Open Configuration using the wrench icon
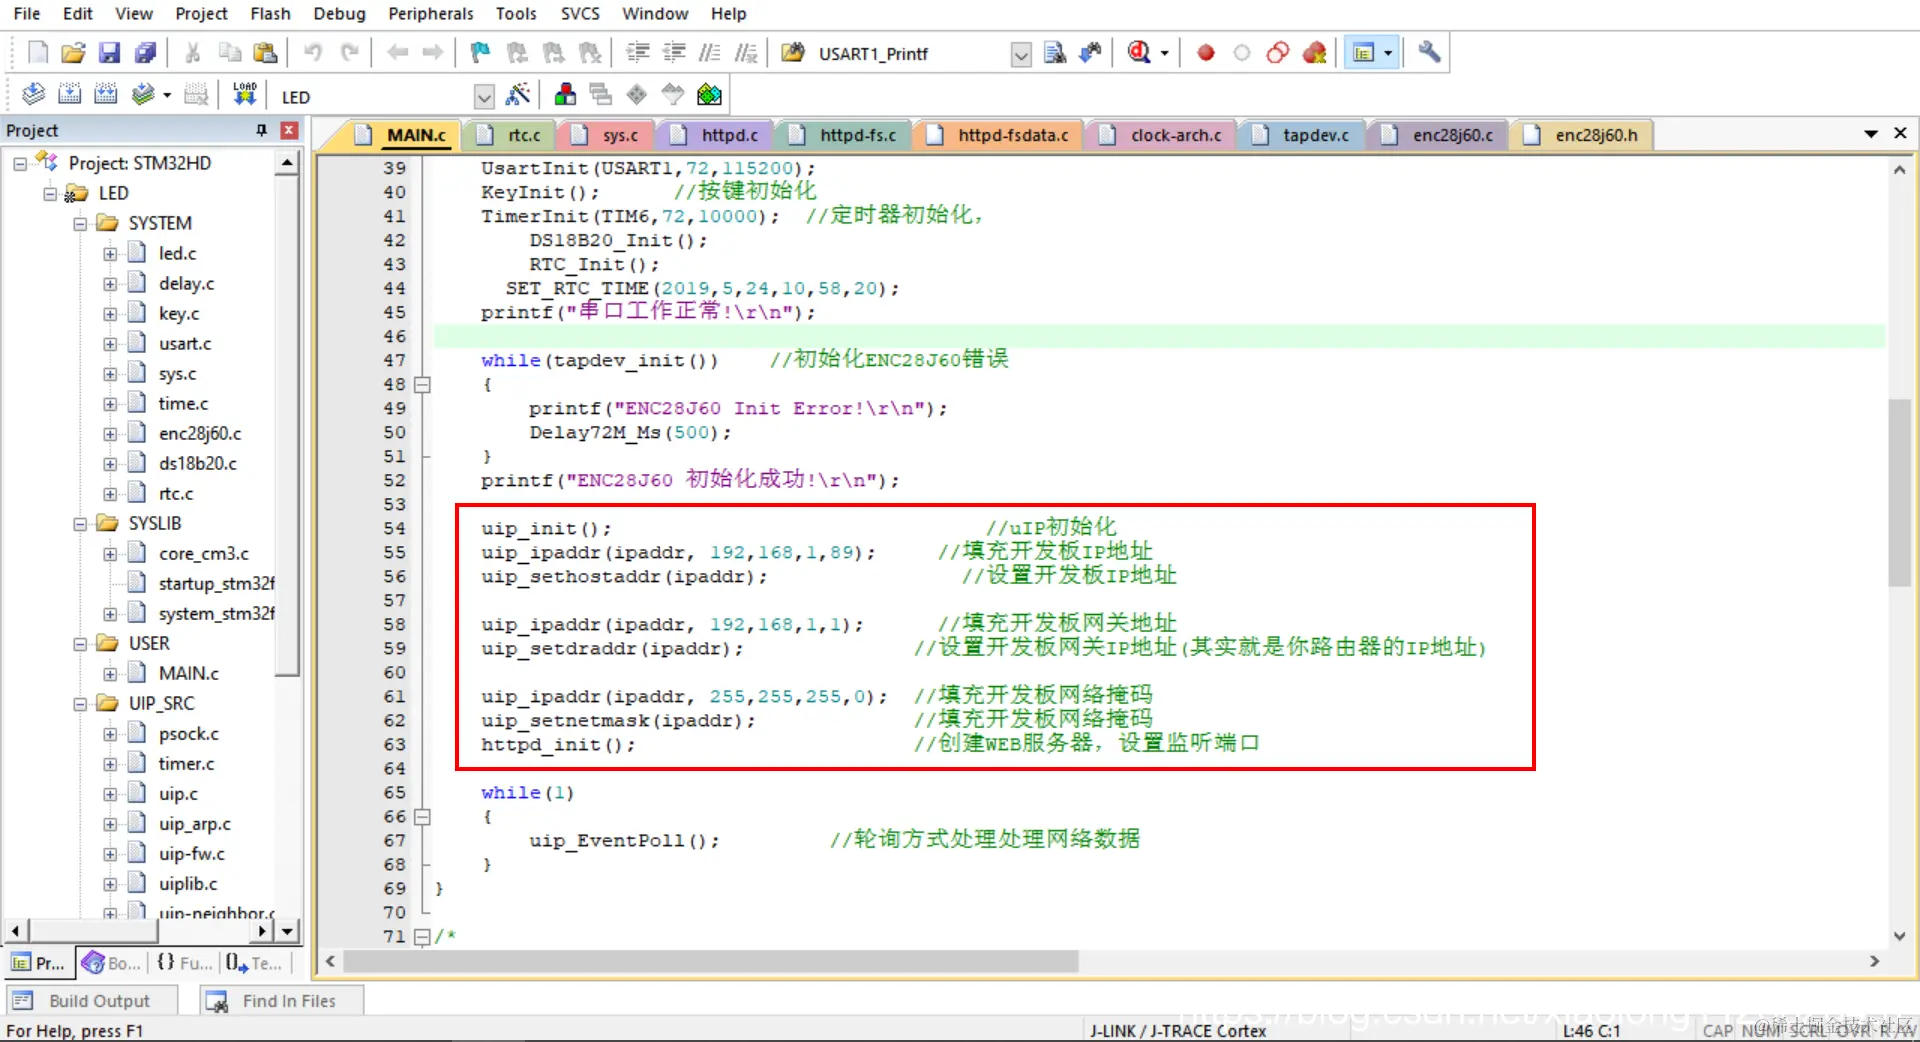1920x1042 pixels. (x=1430, y=52)
